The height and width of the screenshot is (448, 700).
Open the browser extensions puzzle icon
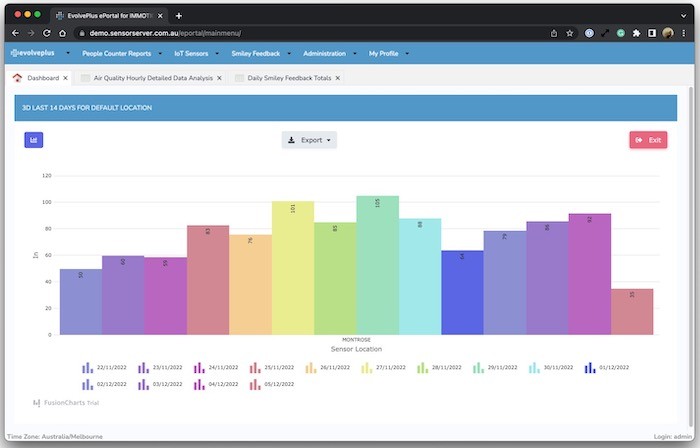click(x=636, y=33)
